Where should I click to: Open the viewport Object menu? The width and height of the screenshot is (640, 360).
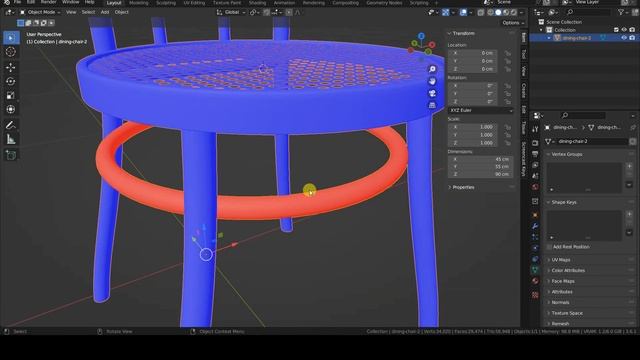pos(122,13)
